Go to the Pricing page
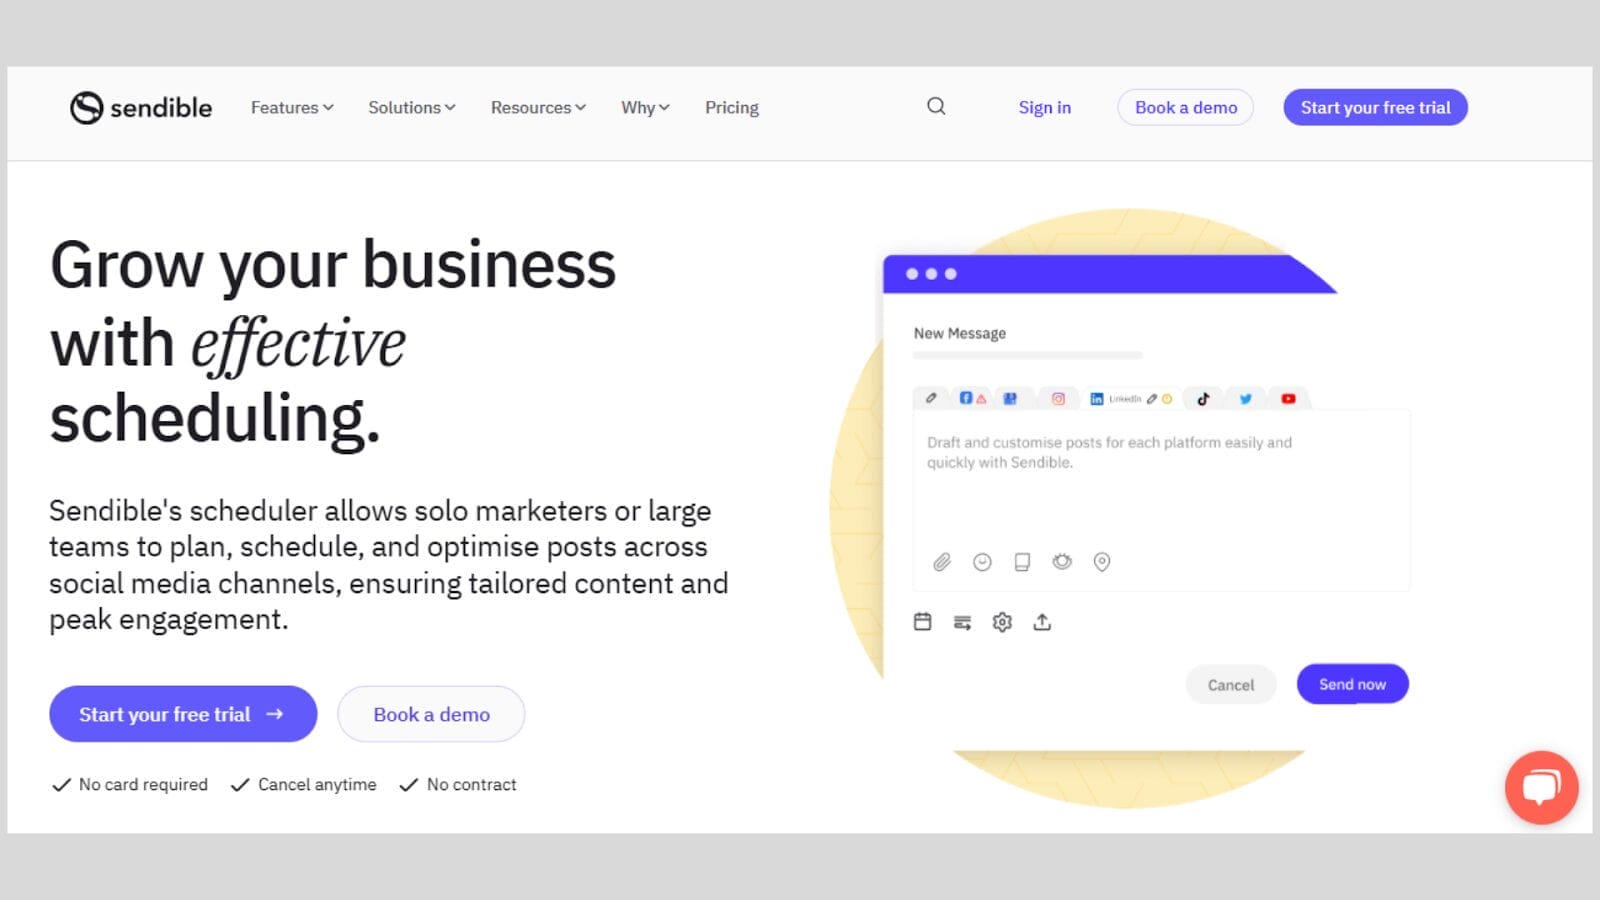1600x900 pixels. (732, 107)
